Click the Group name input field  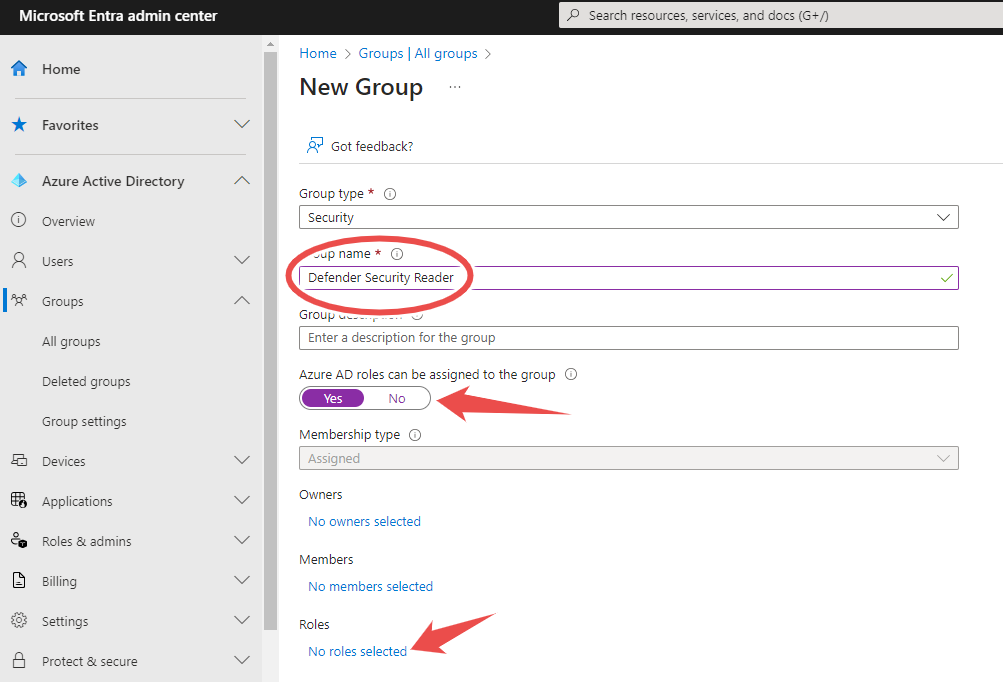pos(629,278)
